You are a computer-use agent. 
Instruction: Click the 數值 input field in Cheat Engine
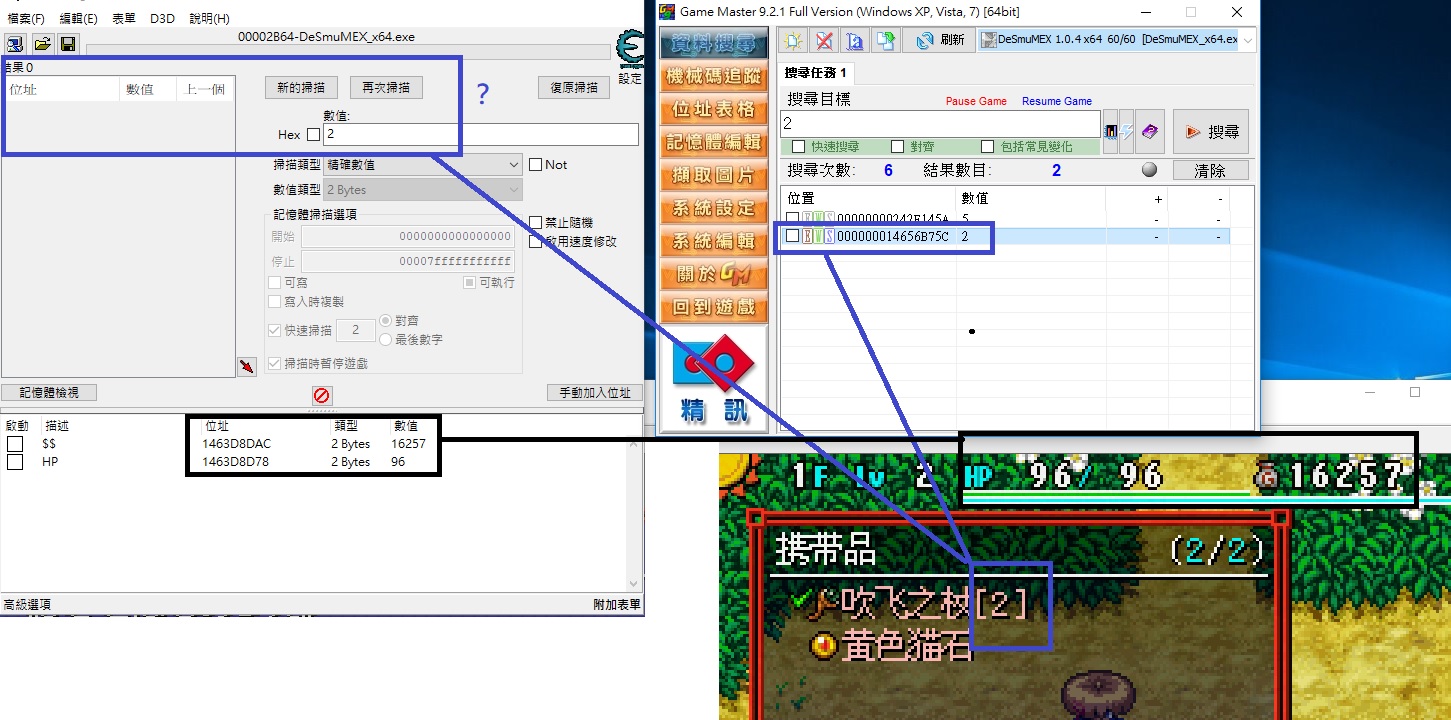(480, 134)
